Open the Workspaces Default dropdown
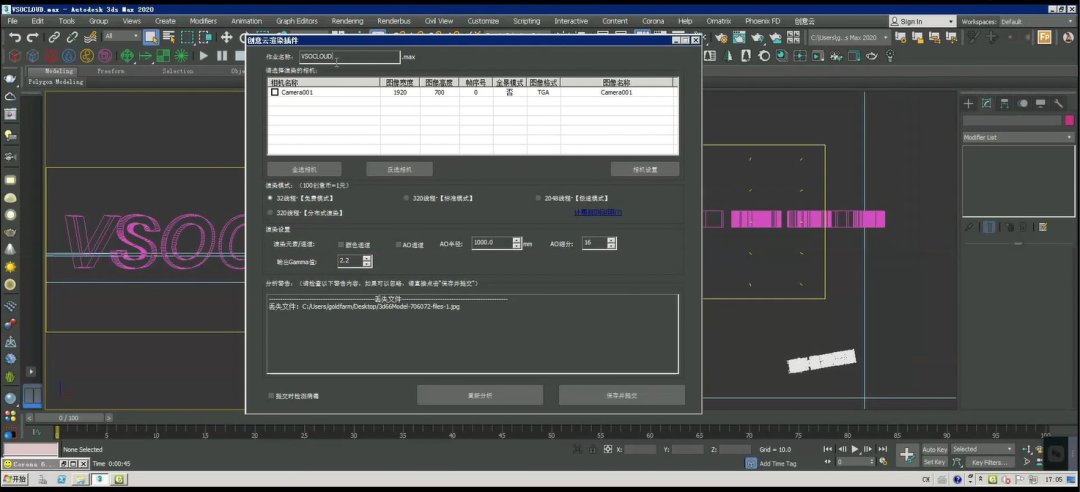The image size is (1080, 492). [x=1037, y=21]
